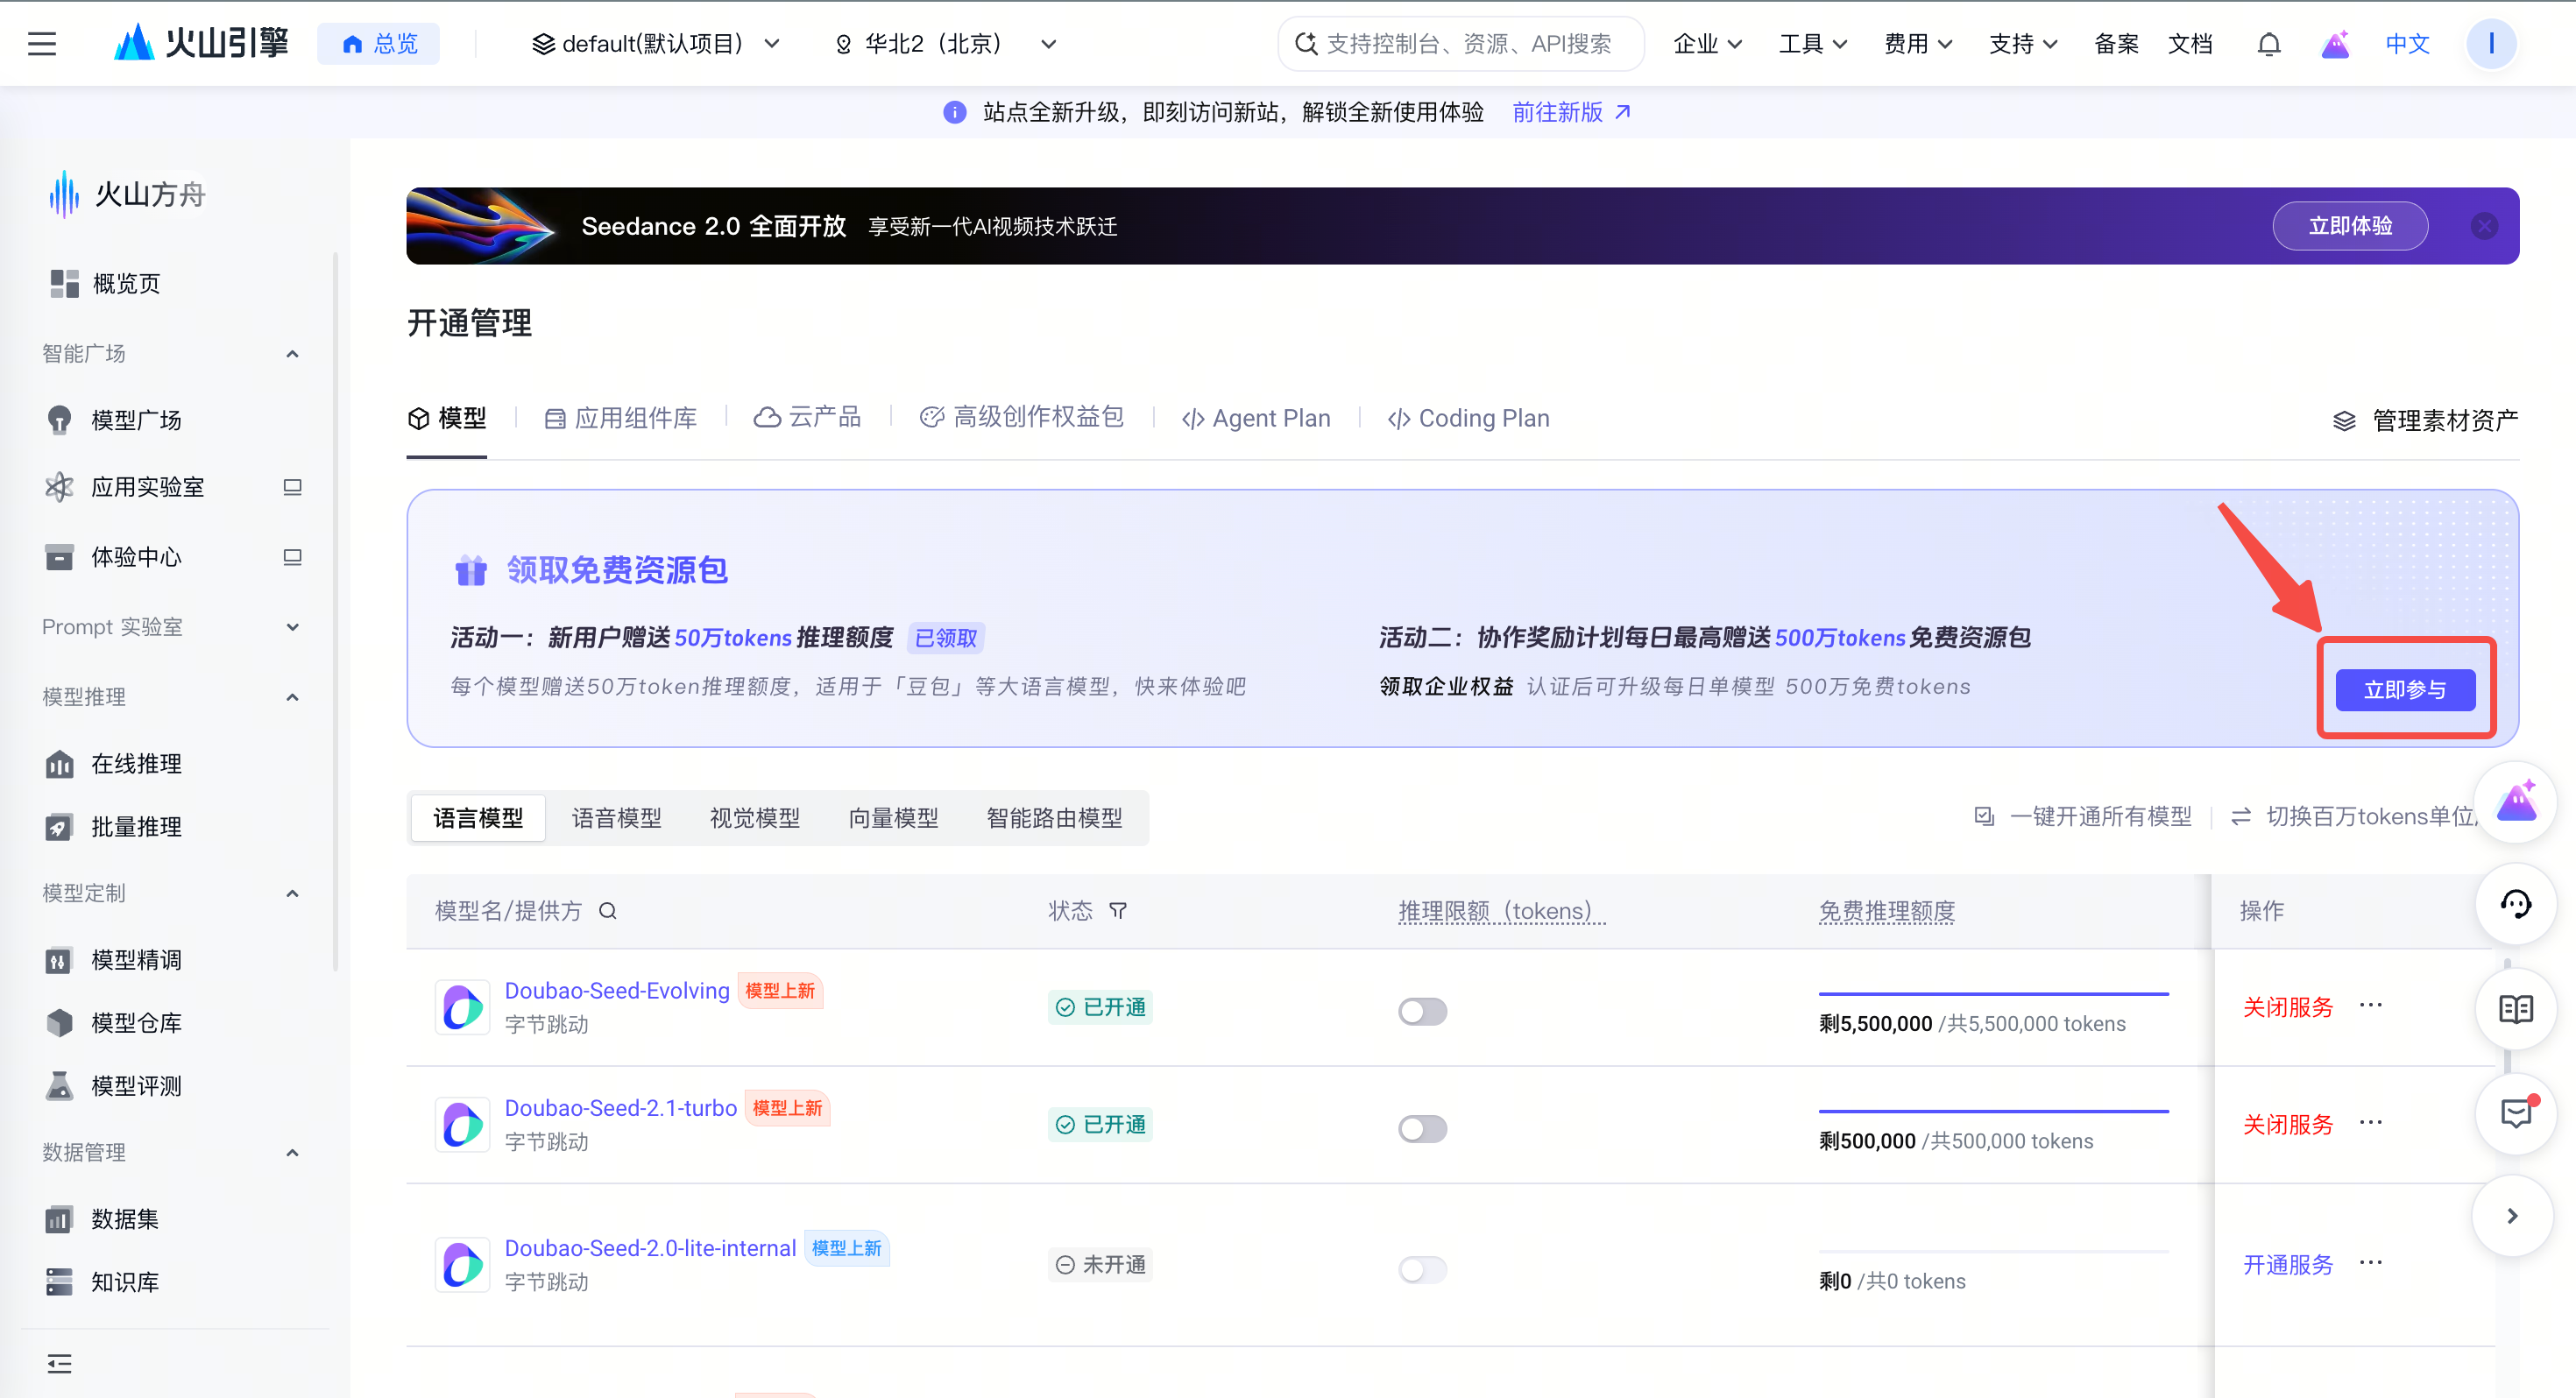Open the user avatar menu
The height and width of the screenshot is (1398, 2576).
tap(2490, 44)
